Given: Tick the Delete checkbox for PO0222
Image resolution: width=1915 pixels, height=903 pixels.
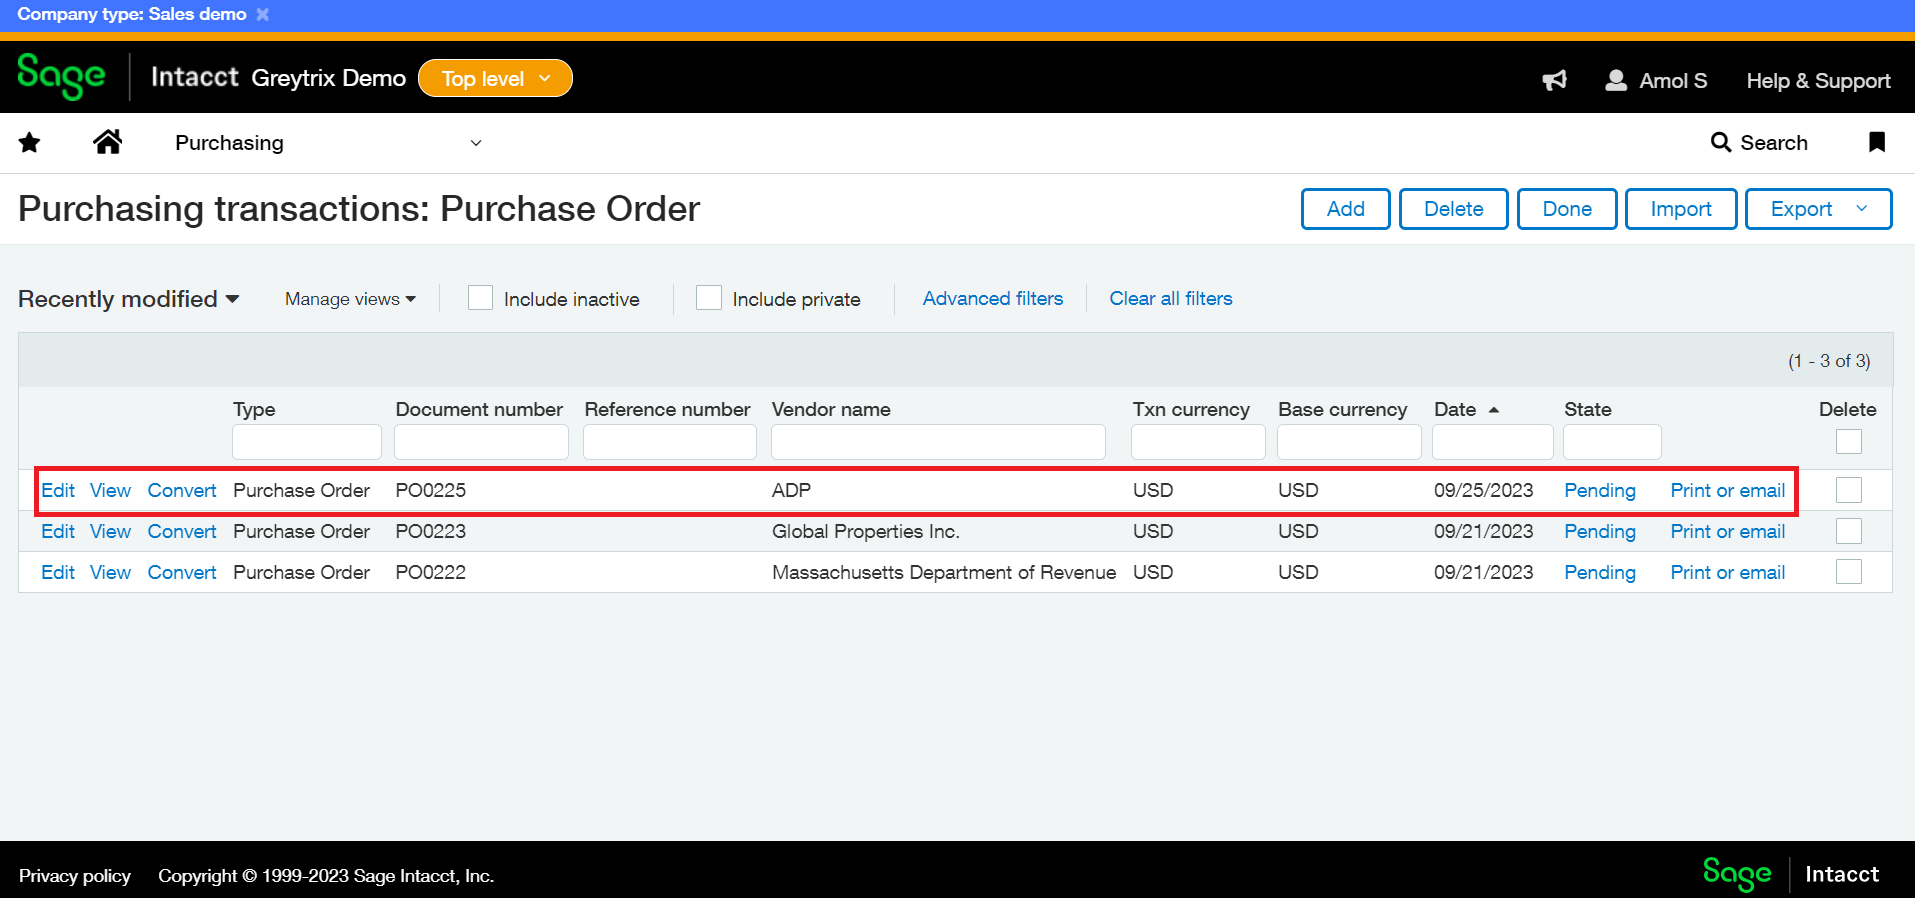Looking at the screenshot, I should point(1849,572).
